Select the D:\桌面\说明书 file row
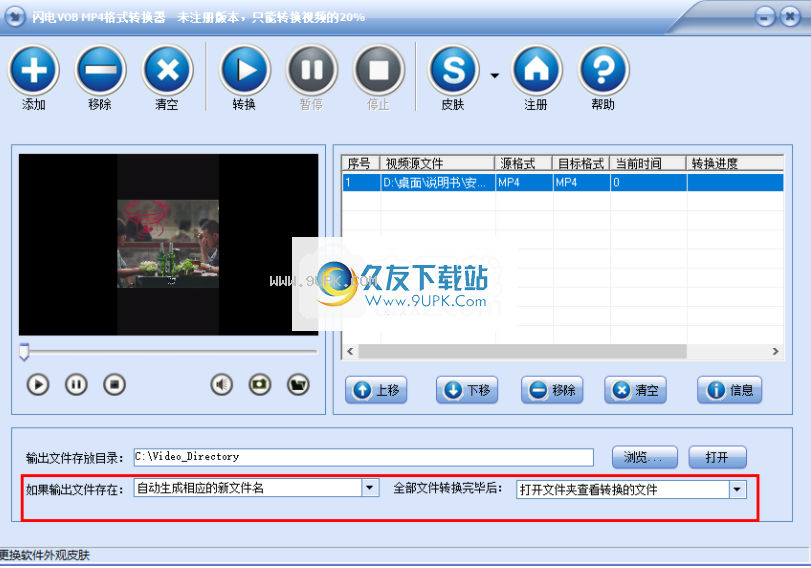811x568 pixels. pos(563,183)
